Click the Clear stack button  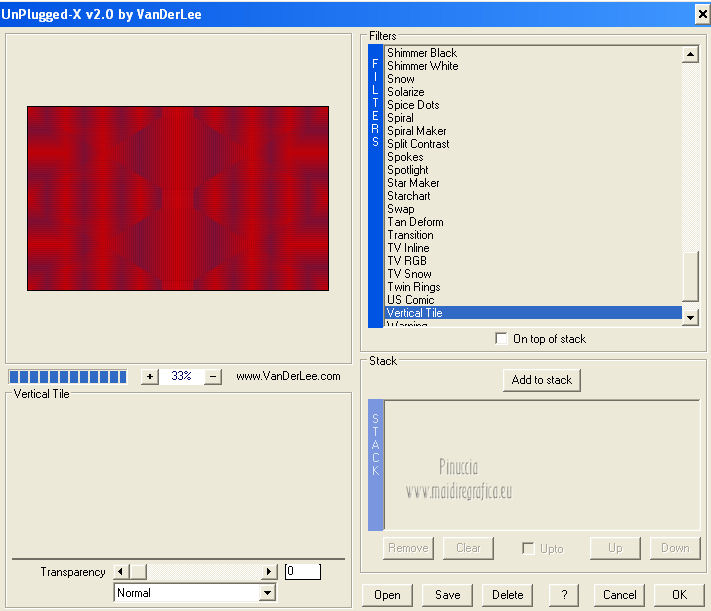click(x=468, y=548)
